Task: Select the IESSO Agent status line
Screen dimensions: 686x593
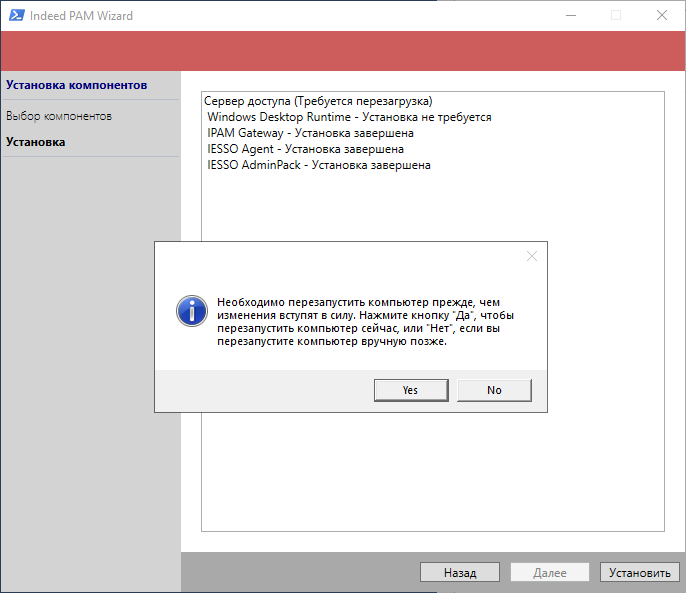Action: [x=305, y=149]
